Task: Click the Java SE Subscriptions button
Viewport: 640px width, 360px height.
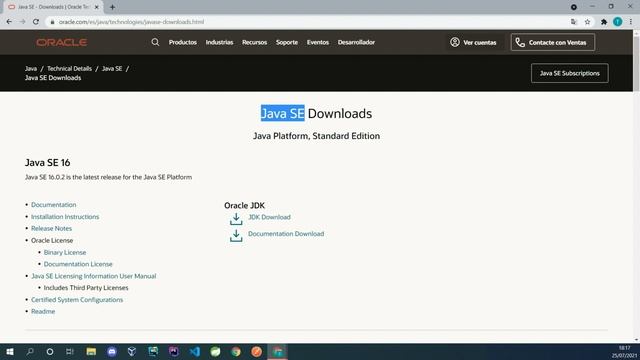Action: click(569, 73)
